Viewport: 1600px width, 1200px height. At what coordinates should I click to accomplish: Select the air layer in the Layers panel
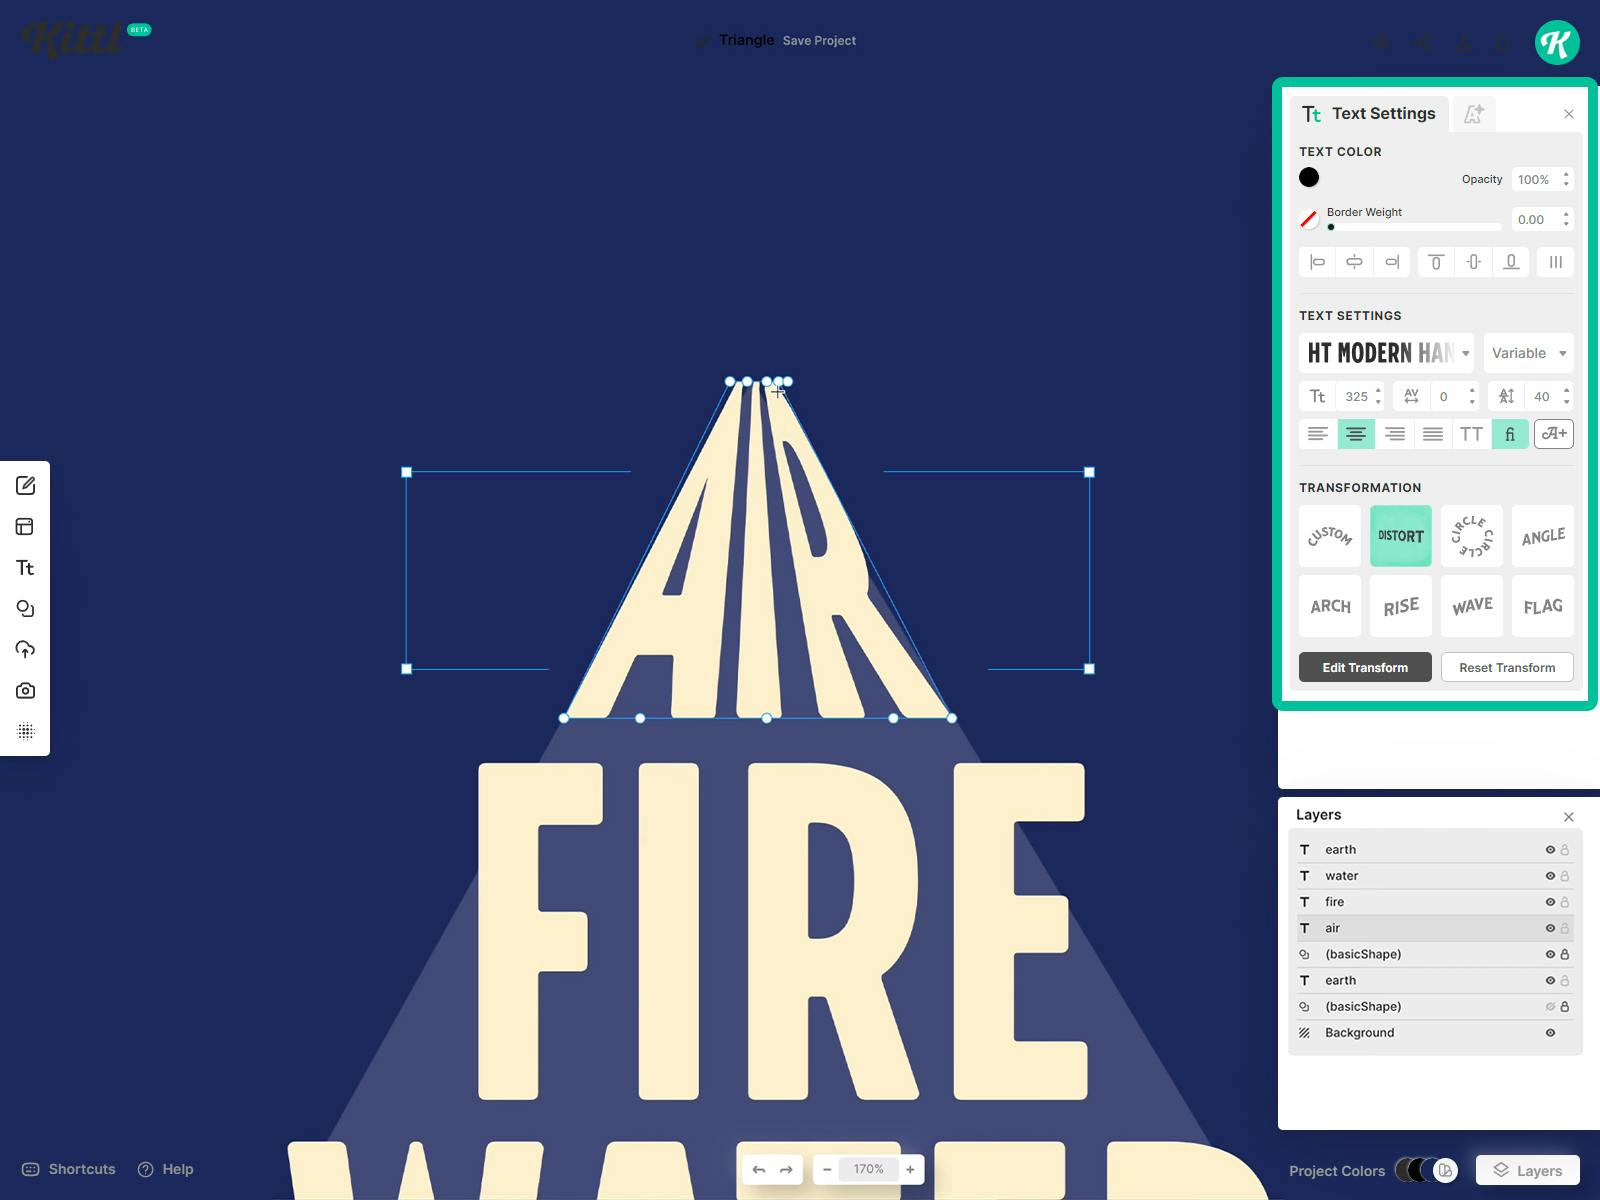1400,928
